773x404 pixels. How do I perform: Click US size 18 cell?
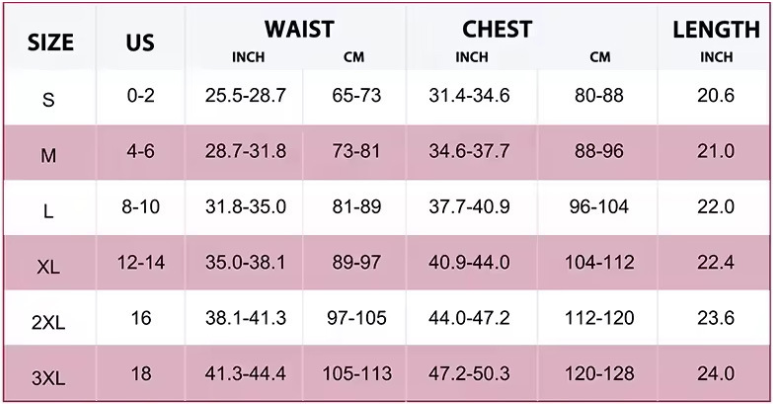tap(141, 374)
